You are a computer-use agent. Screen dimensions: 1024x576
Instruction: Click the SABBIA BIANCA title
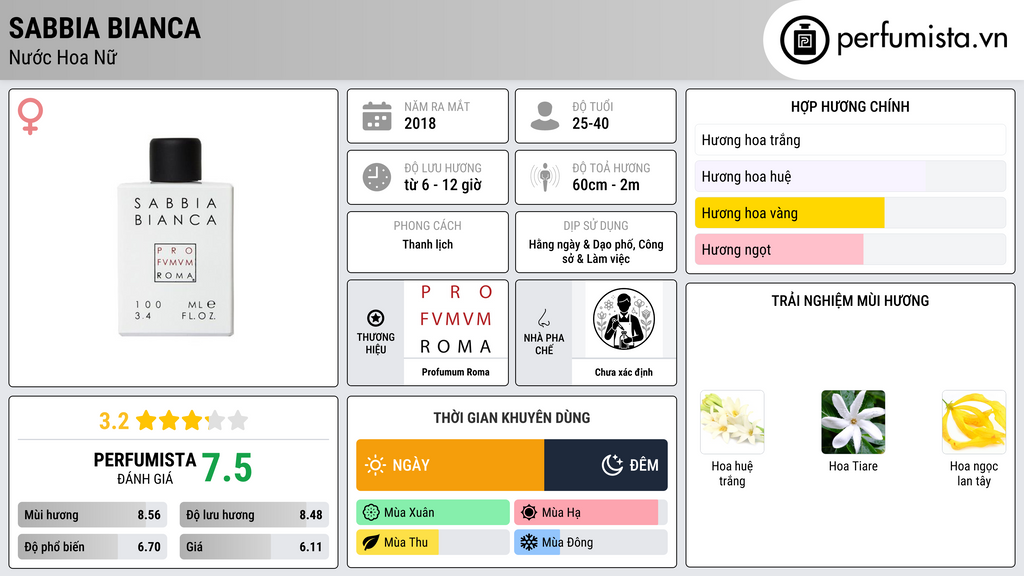click(104, 28)
